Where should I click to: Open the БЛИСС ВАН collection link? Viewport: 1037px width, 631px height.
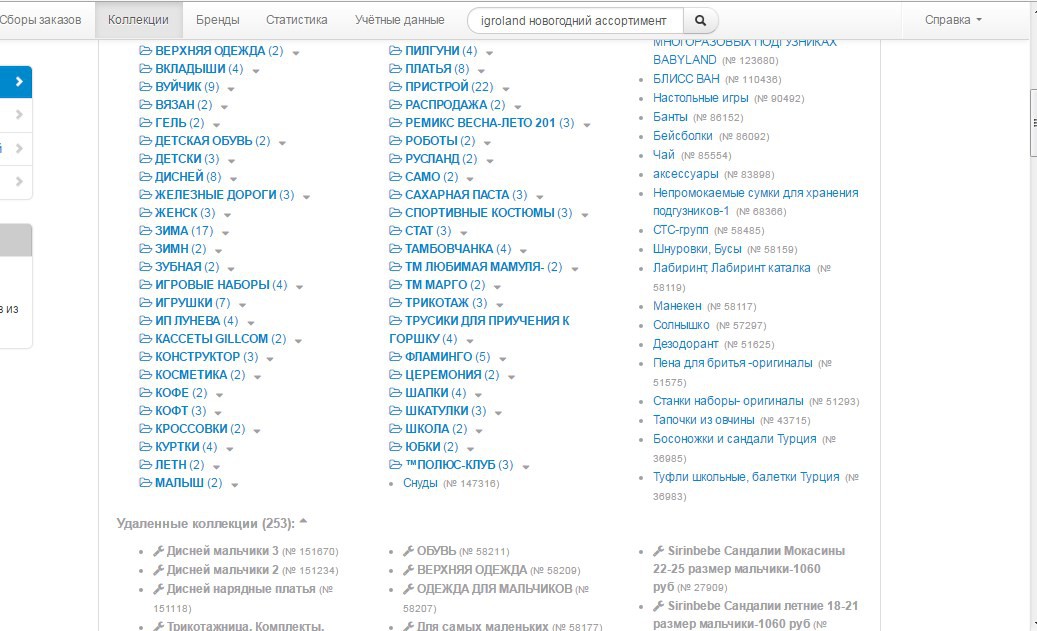(686, 79)
